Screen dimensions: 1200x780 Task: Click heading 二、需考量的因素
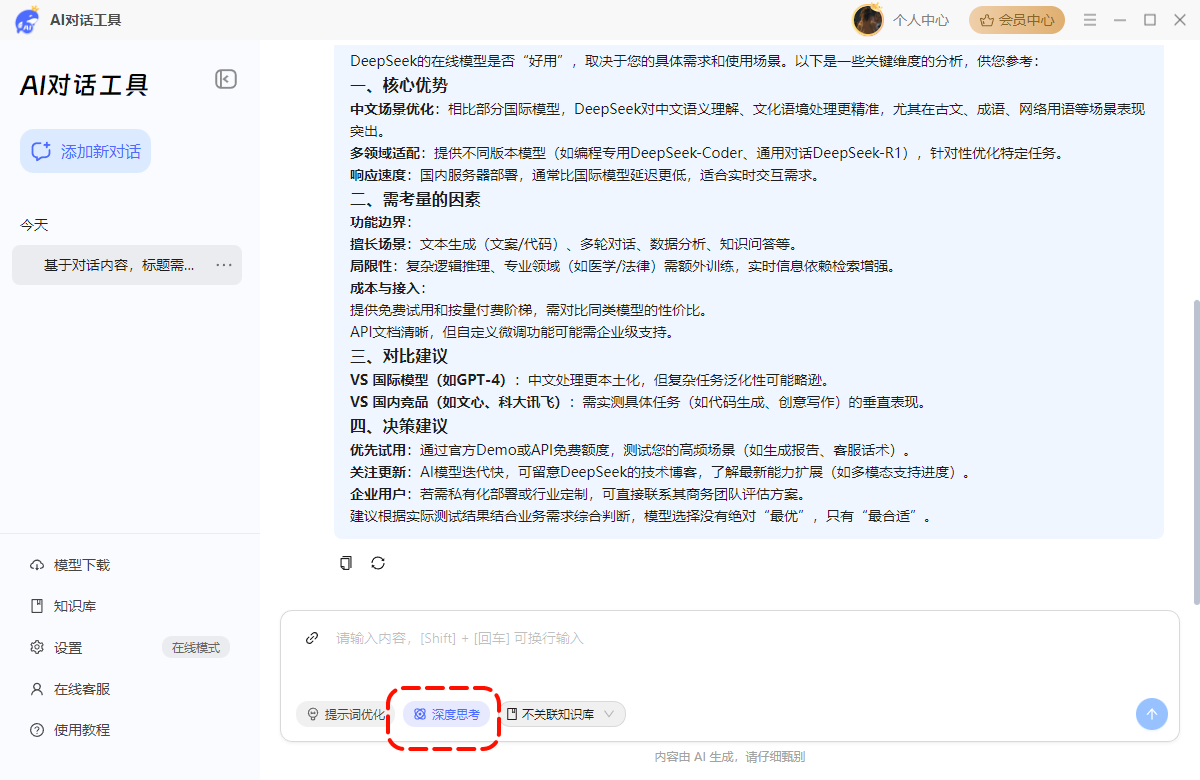(415, 199)
